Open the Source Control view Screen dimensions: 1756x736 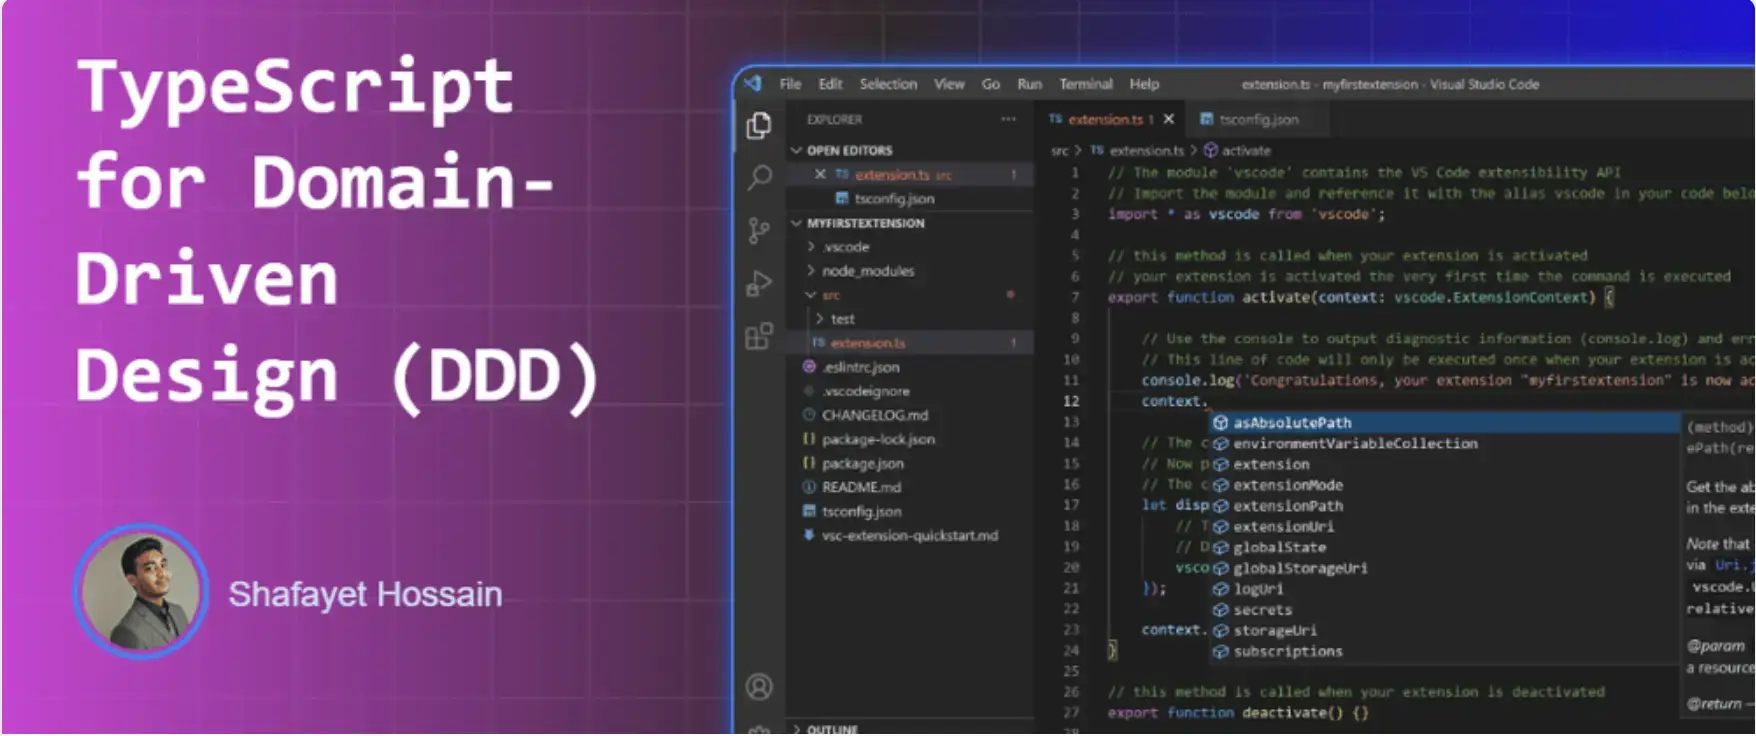click(759, 231)
